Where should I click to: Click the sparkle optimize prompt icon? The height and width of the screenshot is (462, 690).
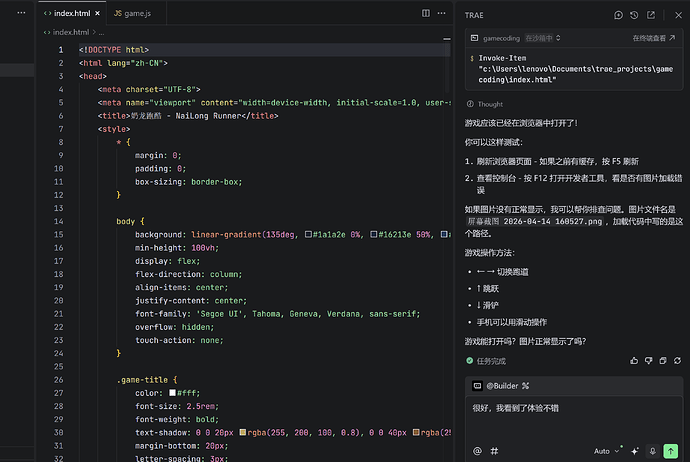point(635,451)
